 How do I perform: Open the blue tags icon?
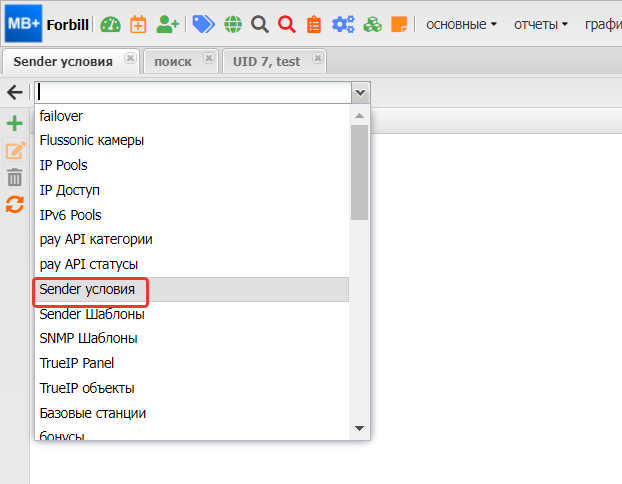click(203, 23)
